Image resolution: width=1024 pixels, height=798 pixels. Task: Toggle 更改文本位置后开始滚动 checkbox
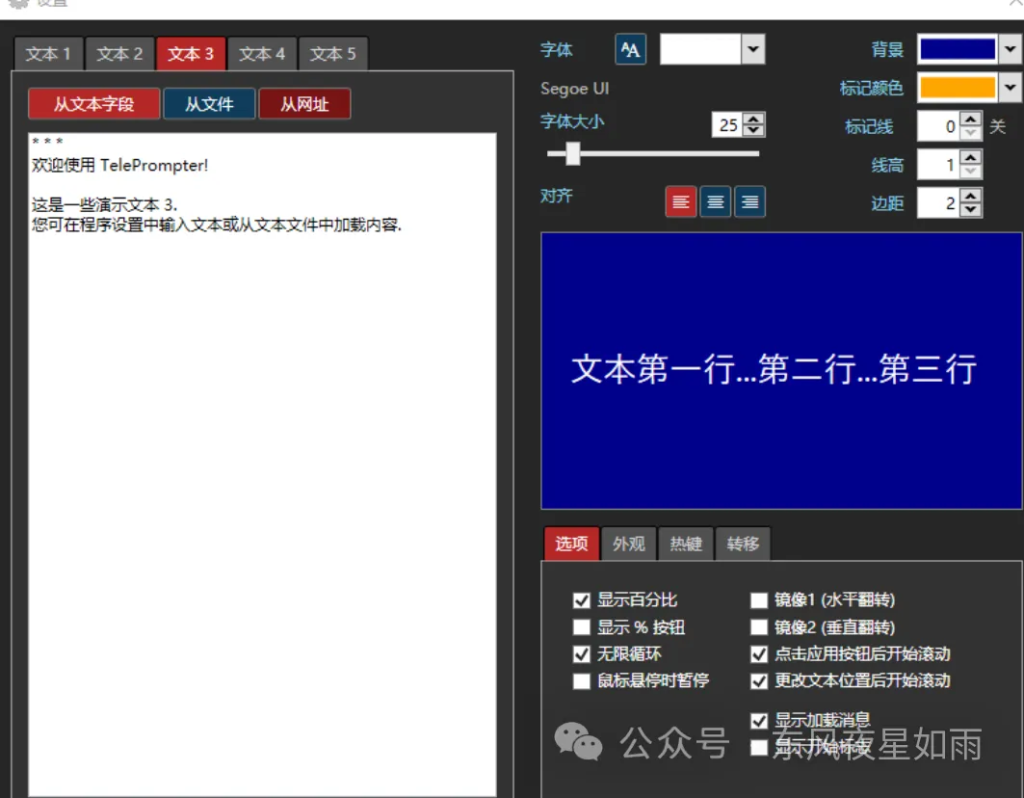point(759,681)
